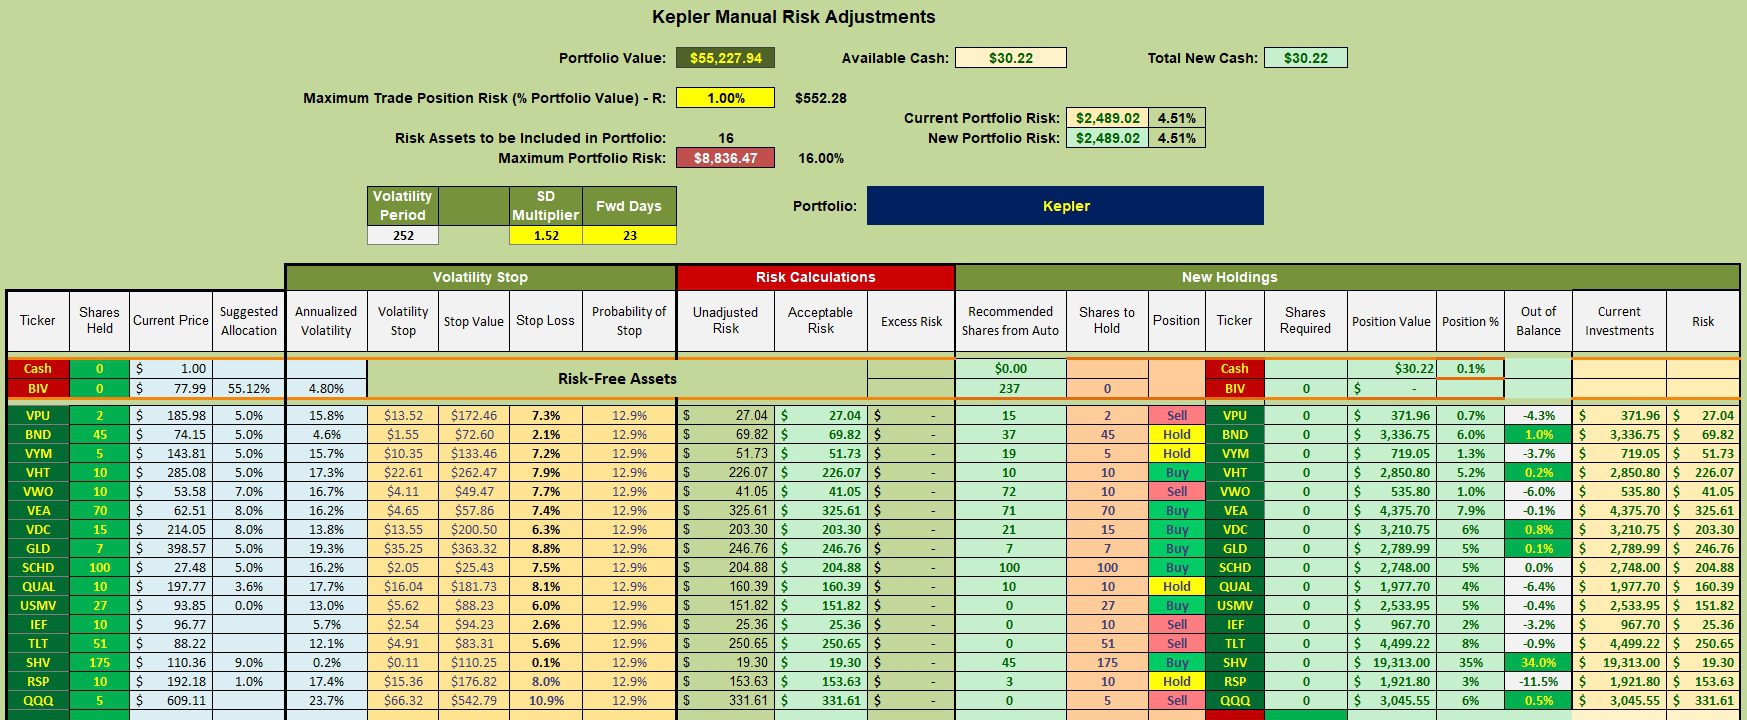Select BND position value 3,336.75
This screenshot has width=1747, height=720.
click(1391, 435)
